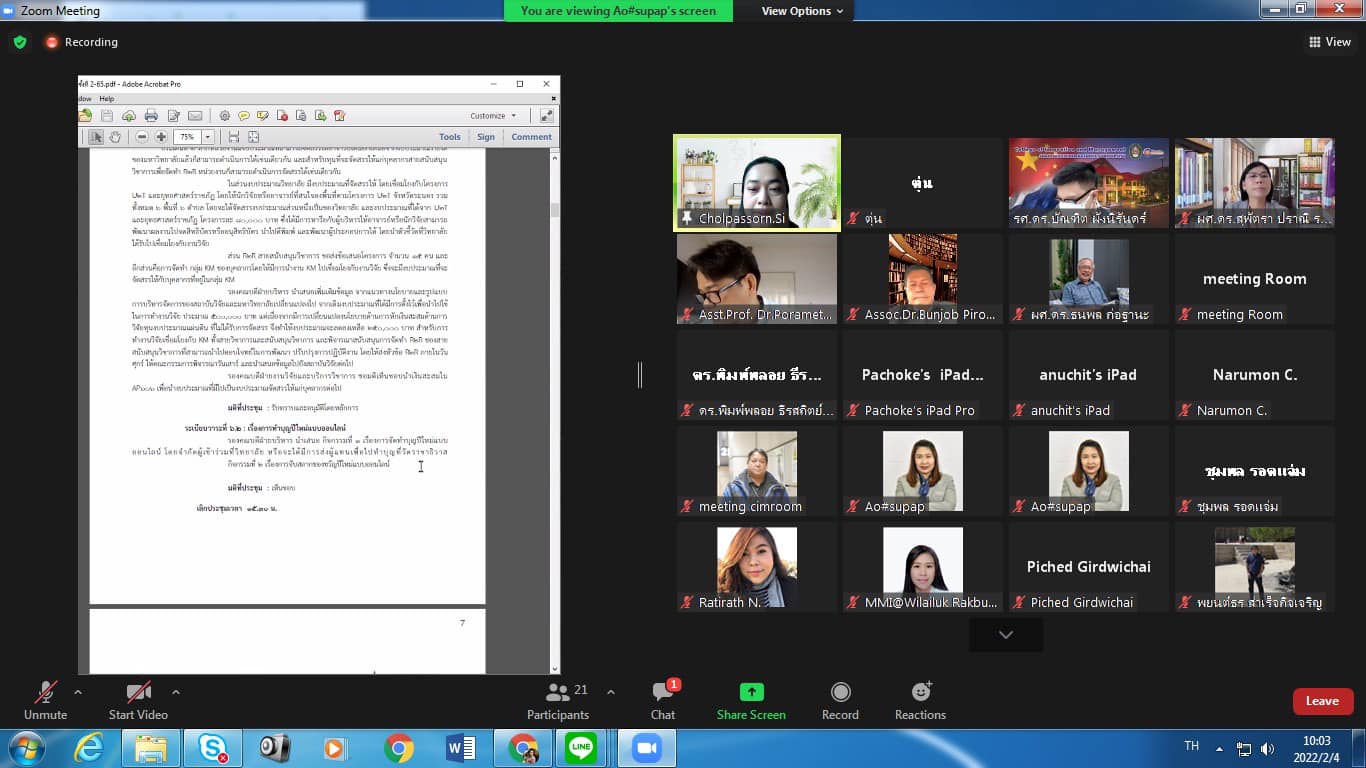Click the email envelope icon in Acrobat
The height and width of the screenshot is (768, 1366).
[x=195, y=116]
